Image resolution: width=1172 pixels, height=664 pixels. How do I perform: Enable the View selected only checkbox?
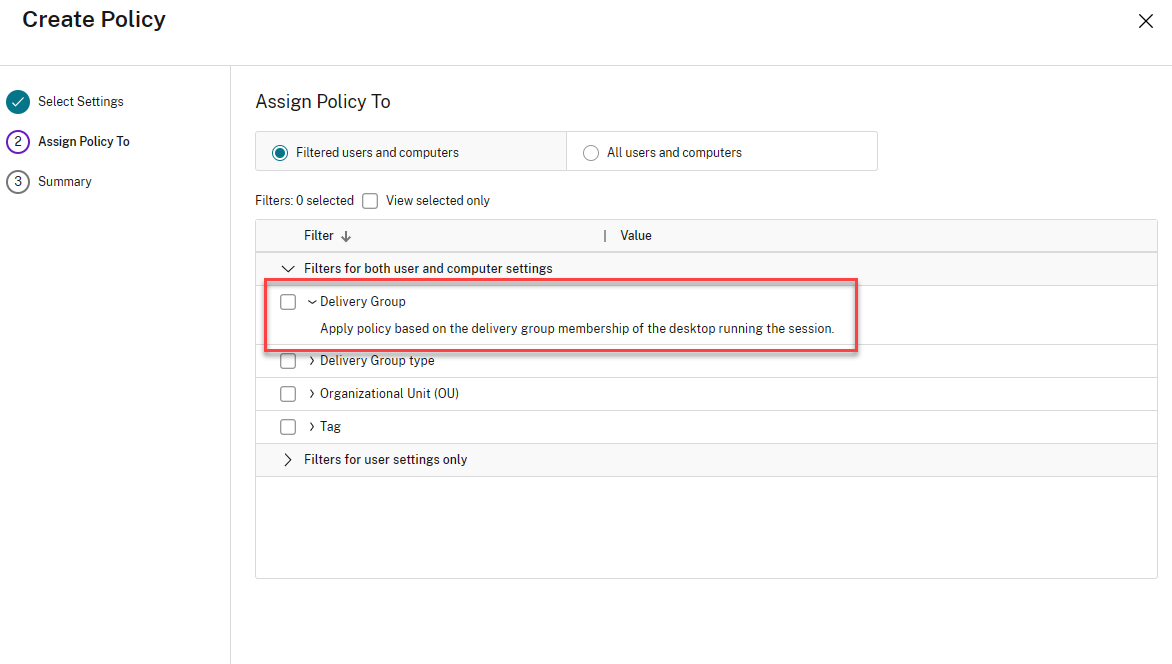(370, 201)
